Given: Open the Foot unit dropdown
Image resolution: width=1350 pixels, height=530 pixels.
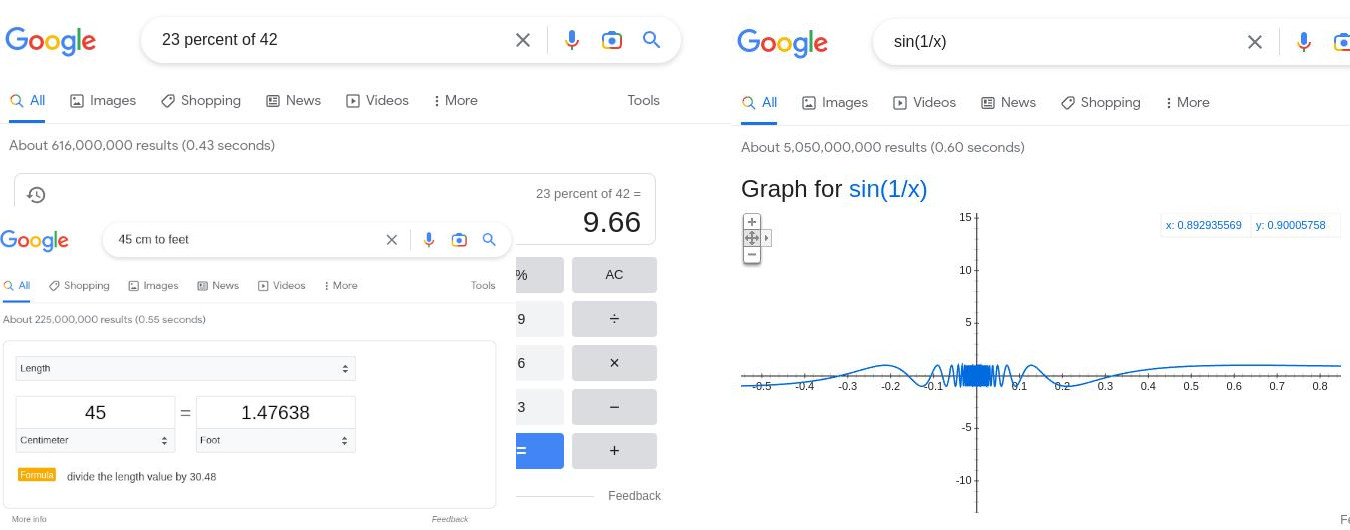Looking at the screenshot, I should point(275,440).
